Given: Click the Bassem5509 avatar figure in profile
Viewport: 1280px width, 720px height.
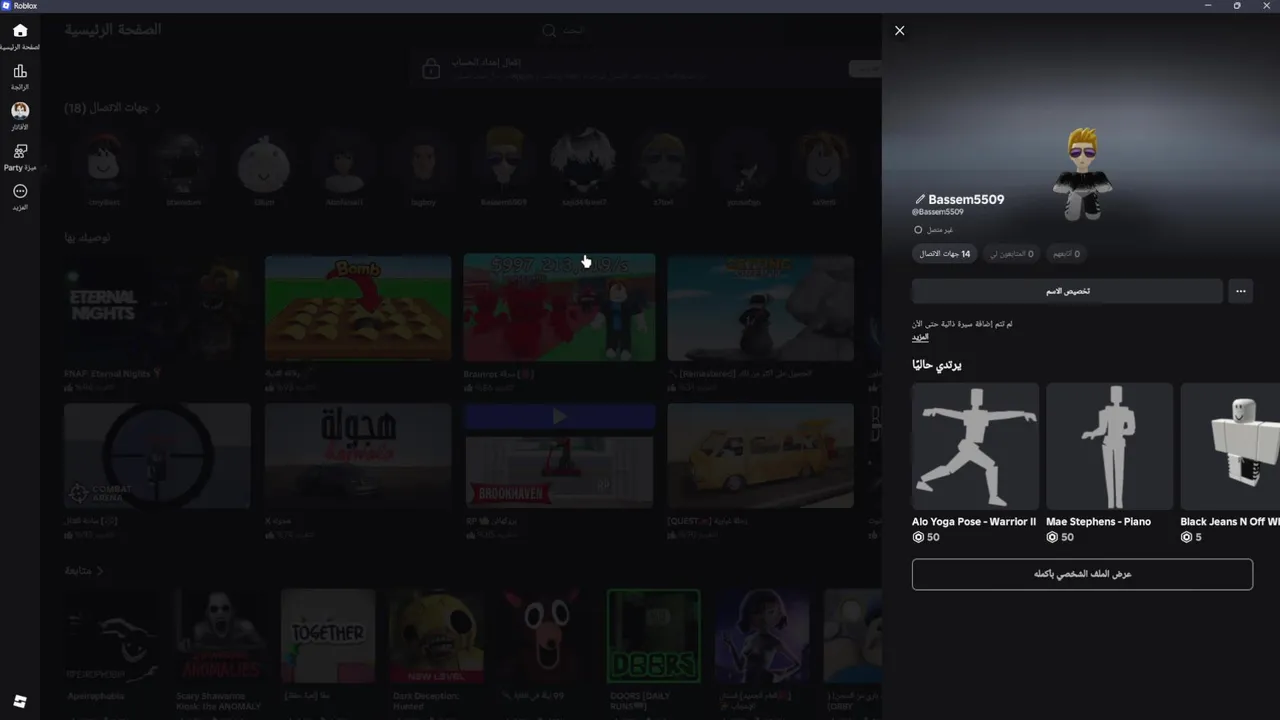Looking at the screenshot, I should point(1082,173).
